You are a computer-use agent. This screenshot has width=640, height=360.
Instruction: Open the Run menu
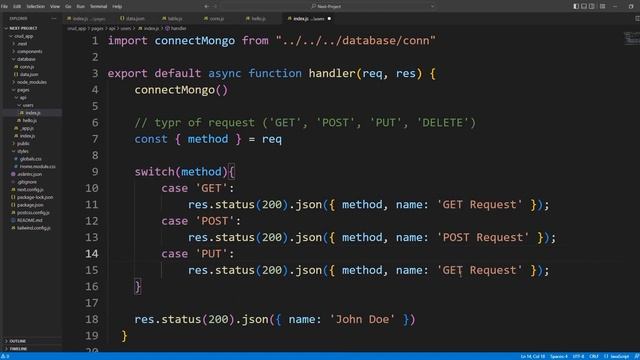[x=80, y=7]
